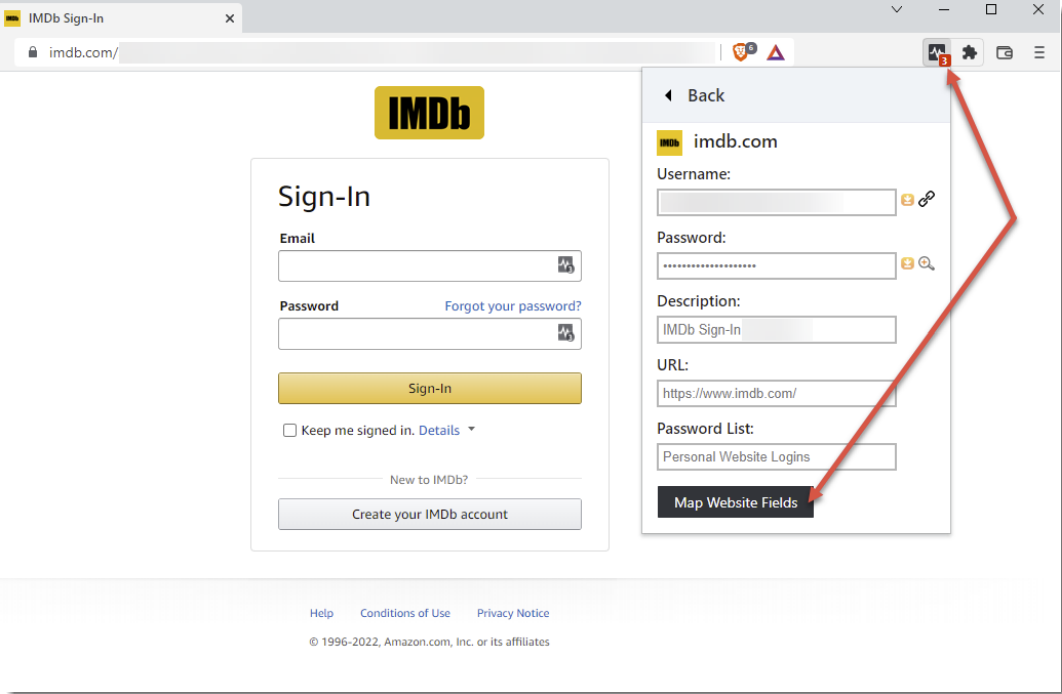Click the Sign-In heading text
The width and height of the screenshot is (1062, 694).
point(324,197)
